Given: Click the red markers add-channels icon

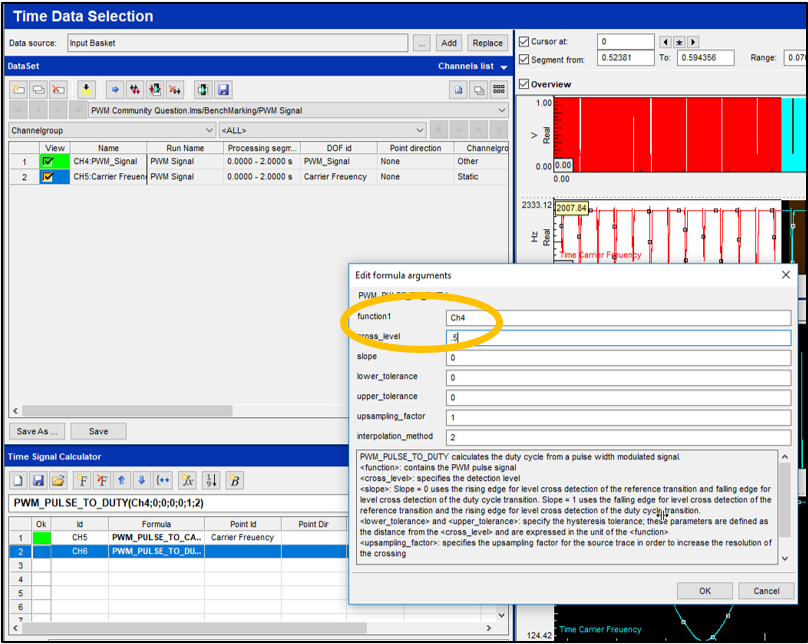Looking at the screenshot, I should pos(135,90).
